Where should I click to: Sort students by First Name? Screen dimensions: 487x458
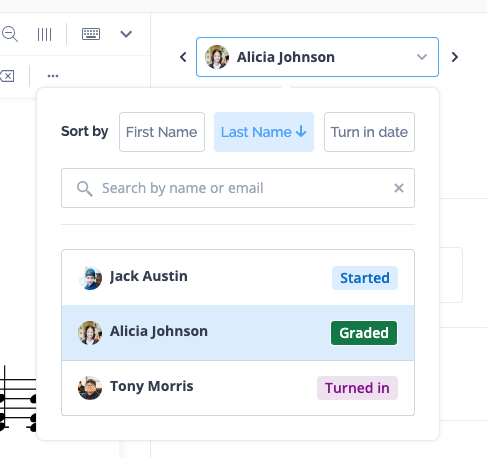pos(162,132)
